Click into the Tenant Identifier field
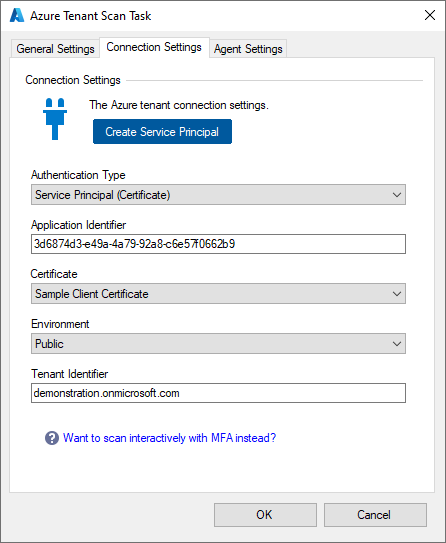446x543 pixels. pyautogui.click(x=218, y=393)
